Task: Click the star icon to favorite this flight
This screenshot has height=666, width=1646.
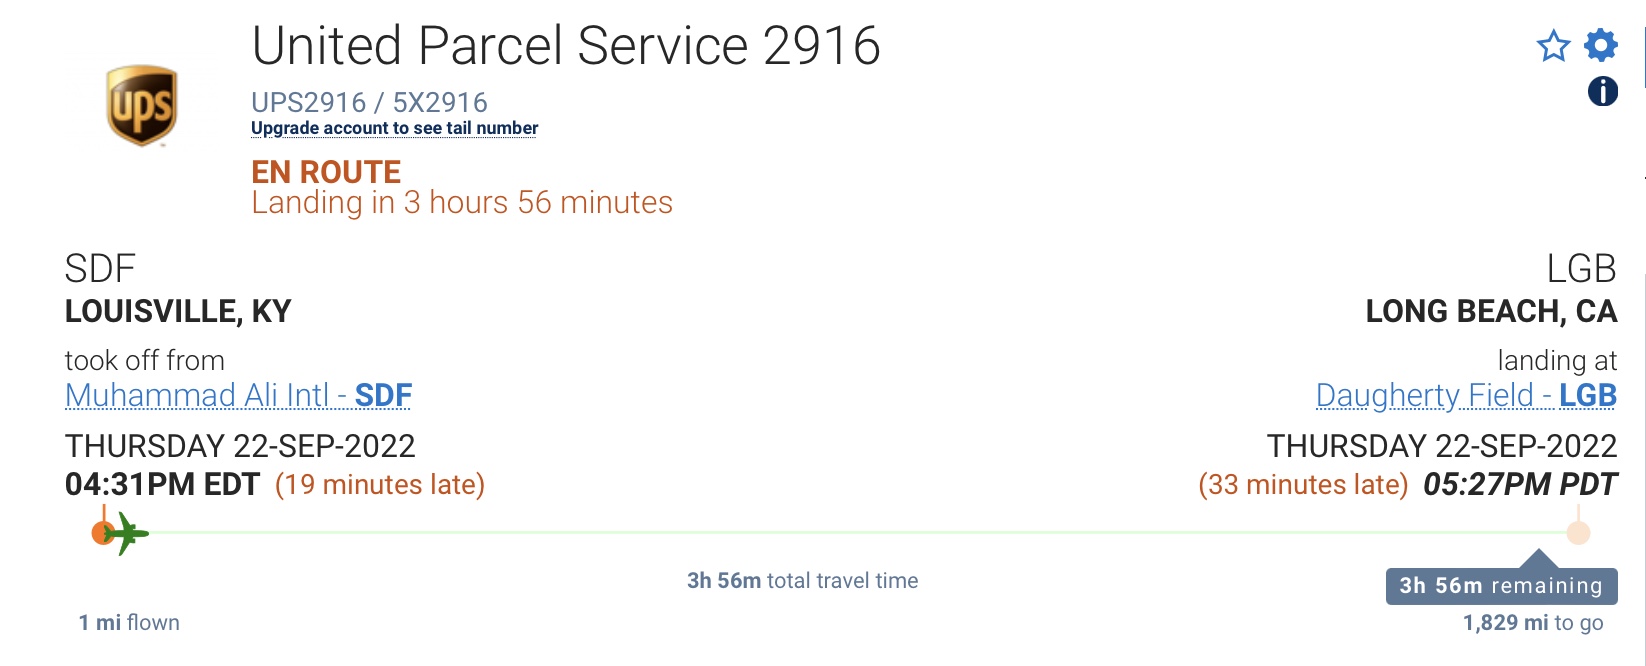Action: (1553, 46)
